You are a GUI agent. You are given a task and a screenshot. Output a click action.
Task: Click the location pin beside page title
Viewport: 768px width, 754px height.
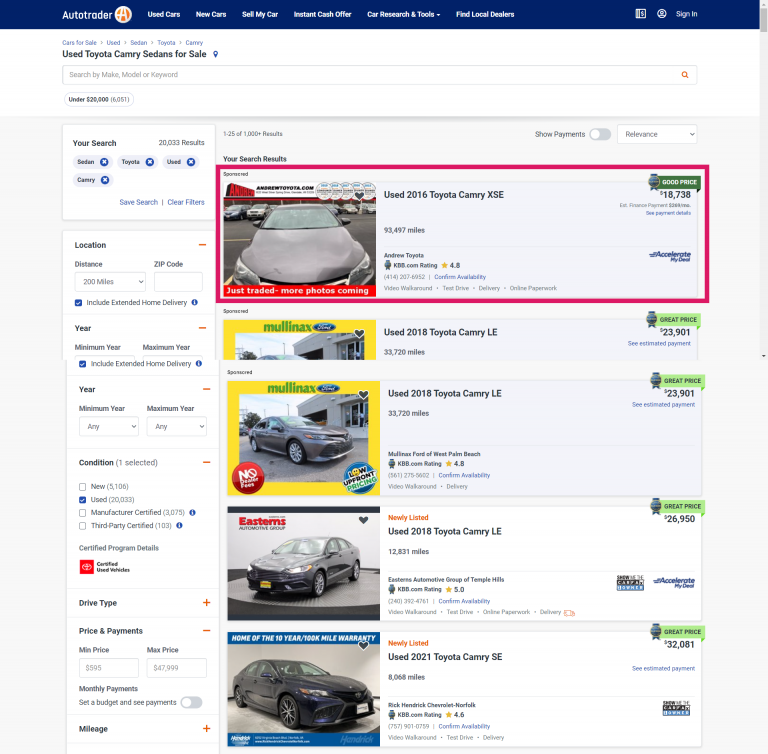[x=216, y=54]
